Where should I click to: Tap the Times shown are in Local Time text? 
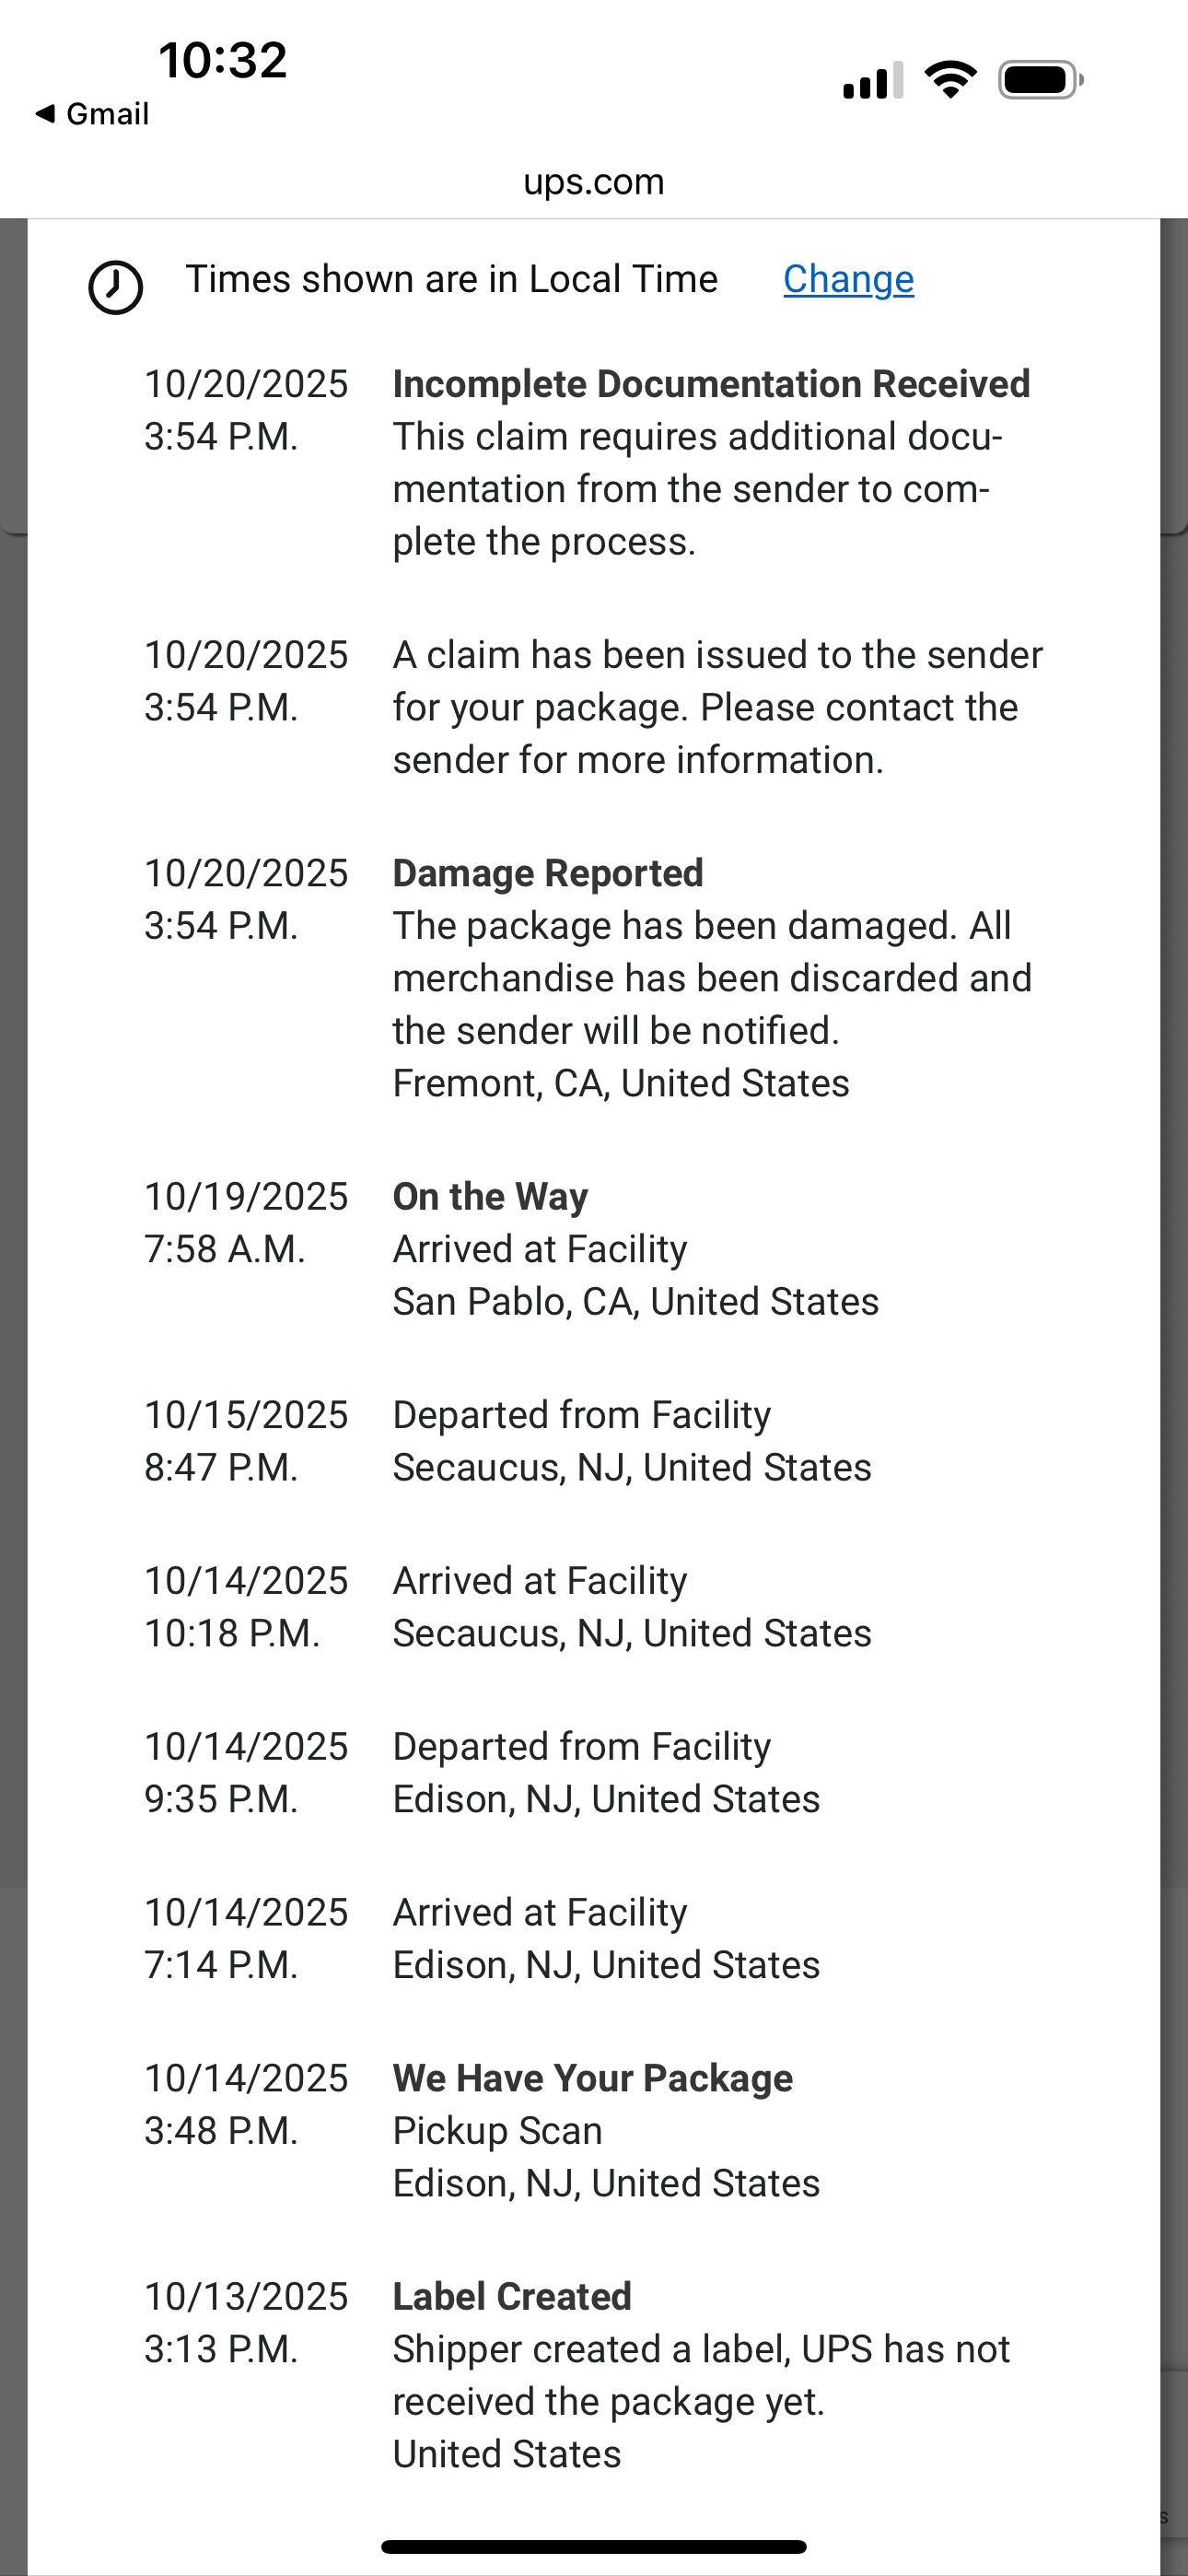451,279
